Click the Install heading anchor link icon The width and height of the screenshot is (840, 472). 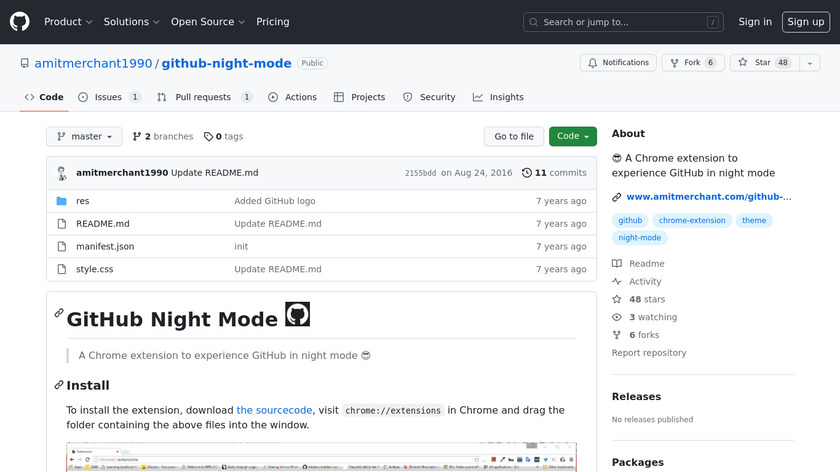(59, 385)
